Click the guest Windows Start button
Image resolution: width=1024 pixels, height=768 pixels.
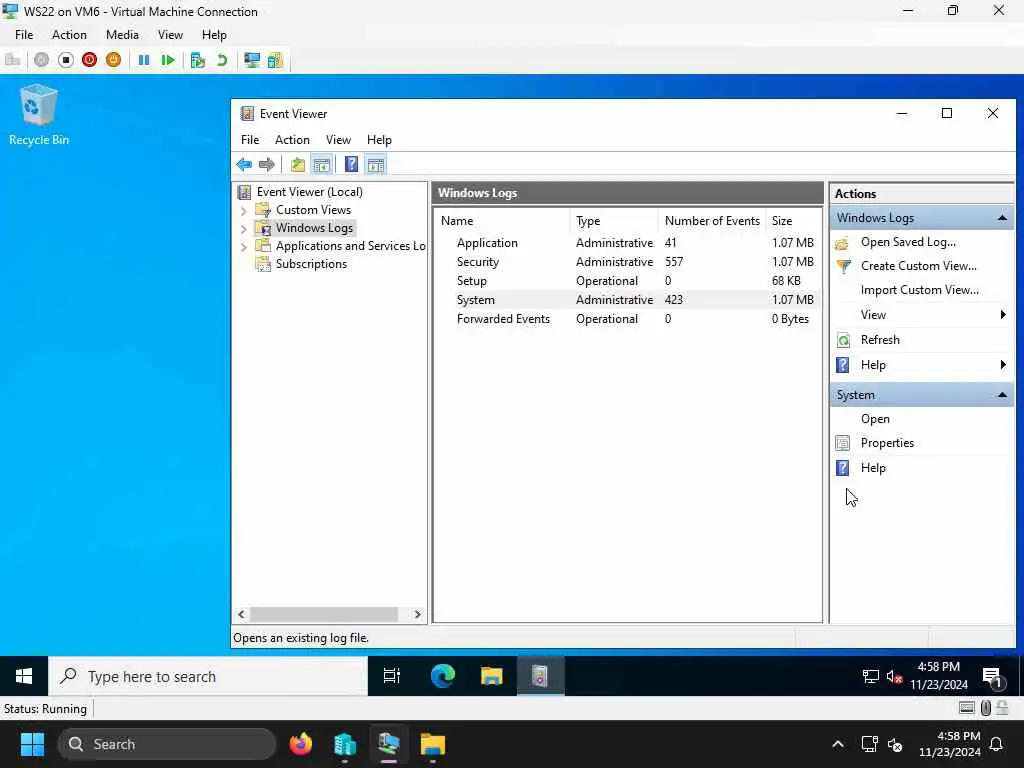[24, 676]
